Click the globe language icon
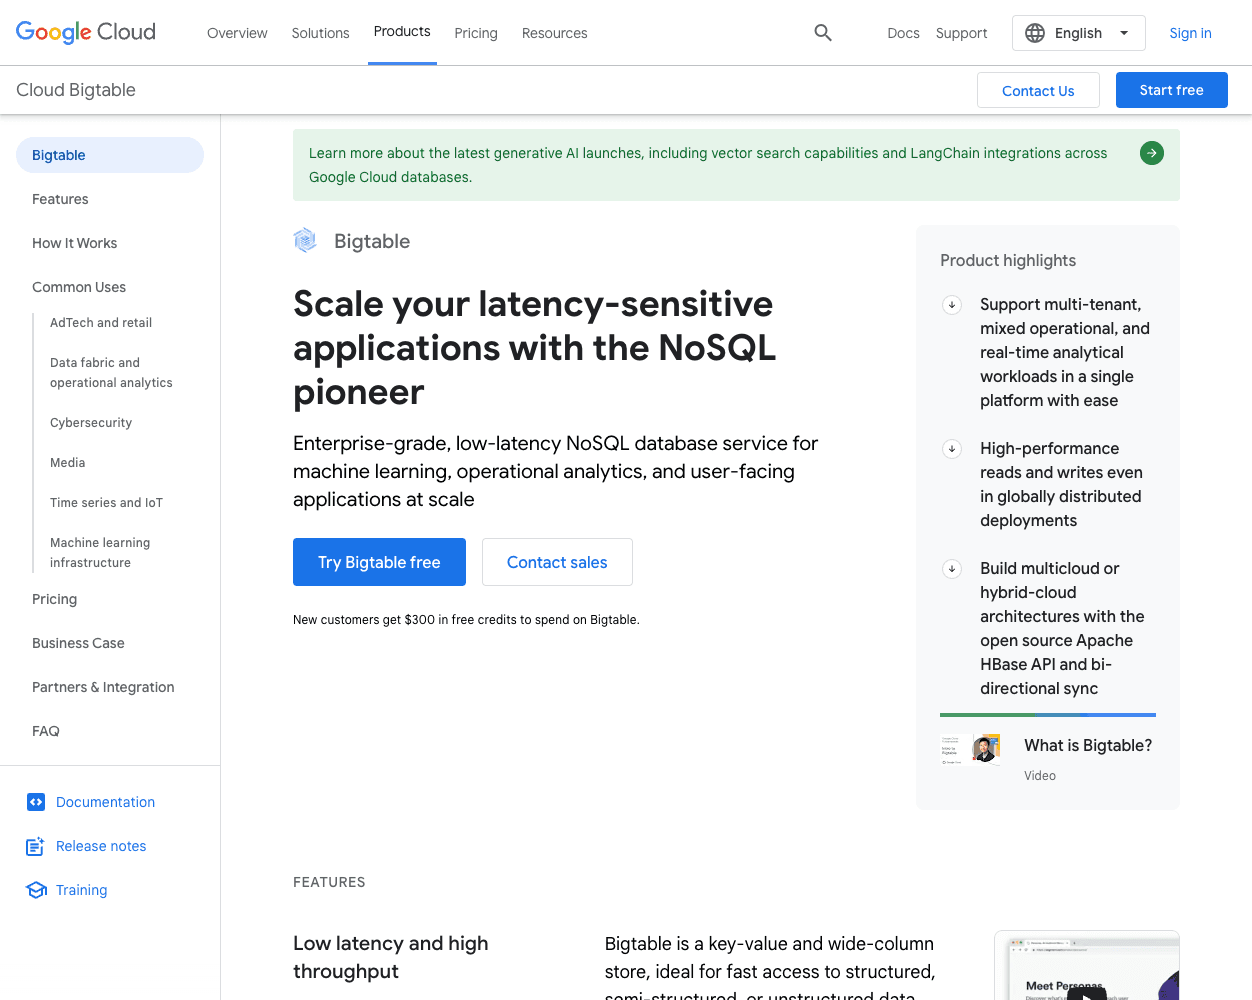The width and height of the screenshot is (1252, 1000). pyautogui.click(x=1036, y=33)
